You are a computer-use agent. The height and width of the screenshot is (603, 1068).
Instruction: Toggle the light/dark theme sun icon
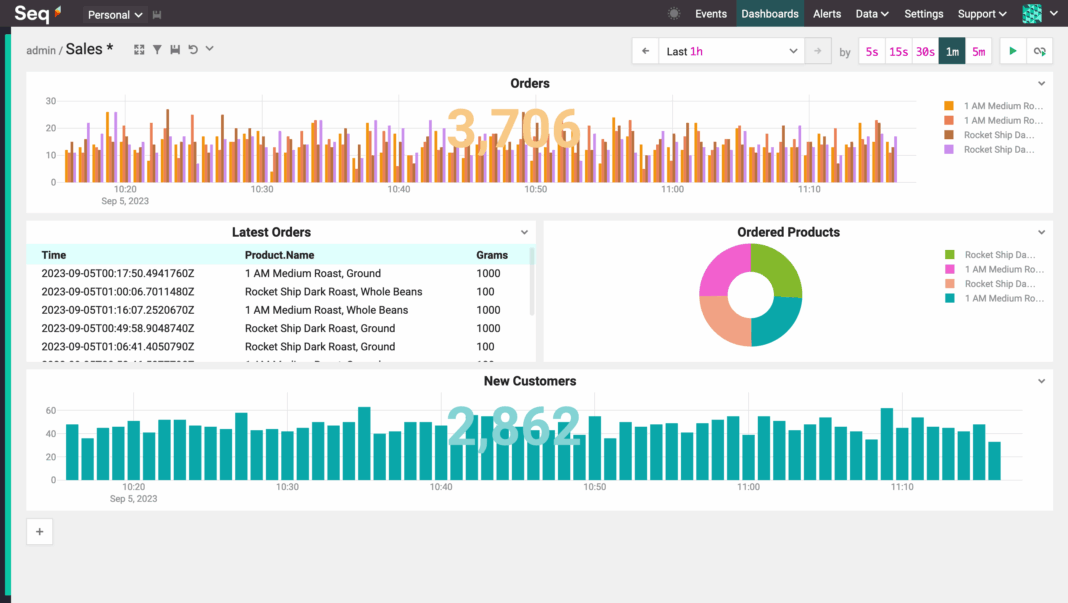[x=674, y=14]
